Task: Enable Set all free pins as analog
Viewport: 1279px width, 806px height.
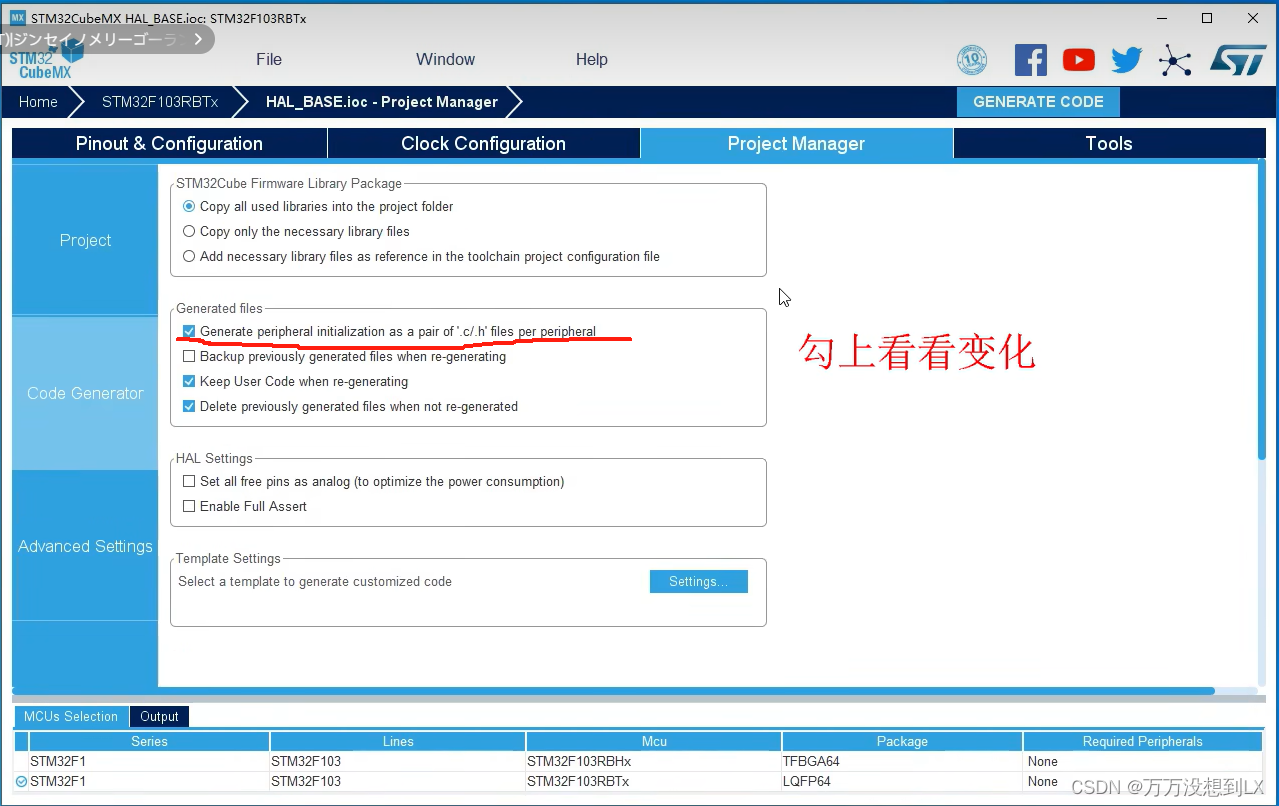Action: pyautogui.click(x=189, y=481)
